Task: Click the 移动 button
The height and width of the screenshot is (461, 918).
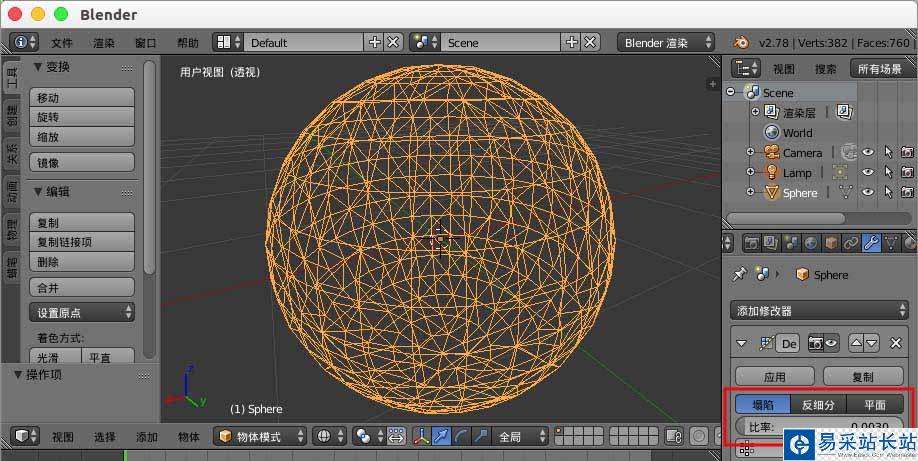Action: (82, 97)
